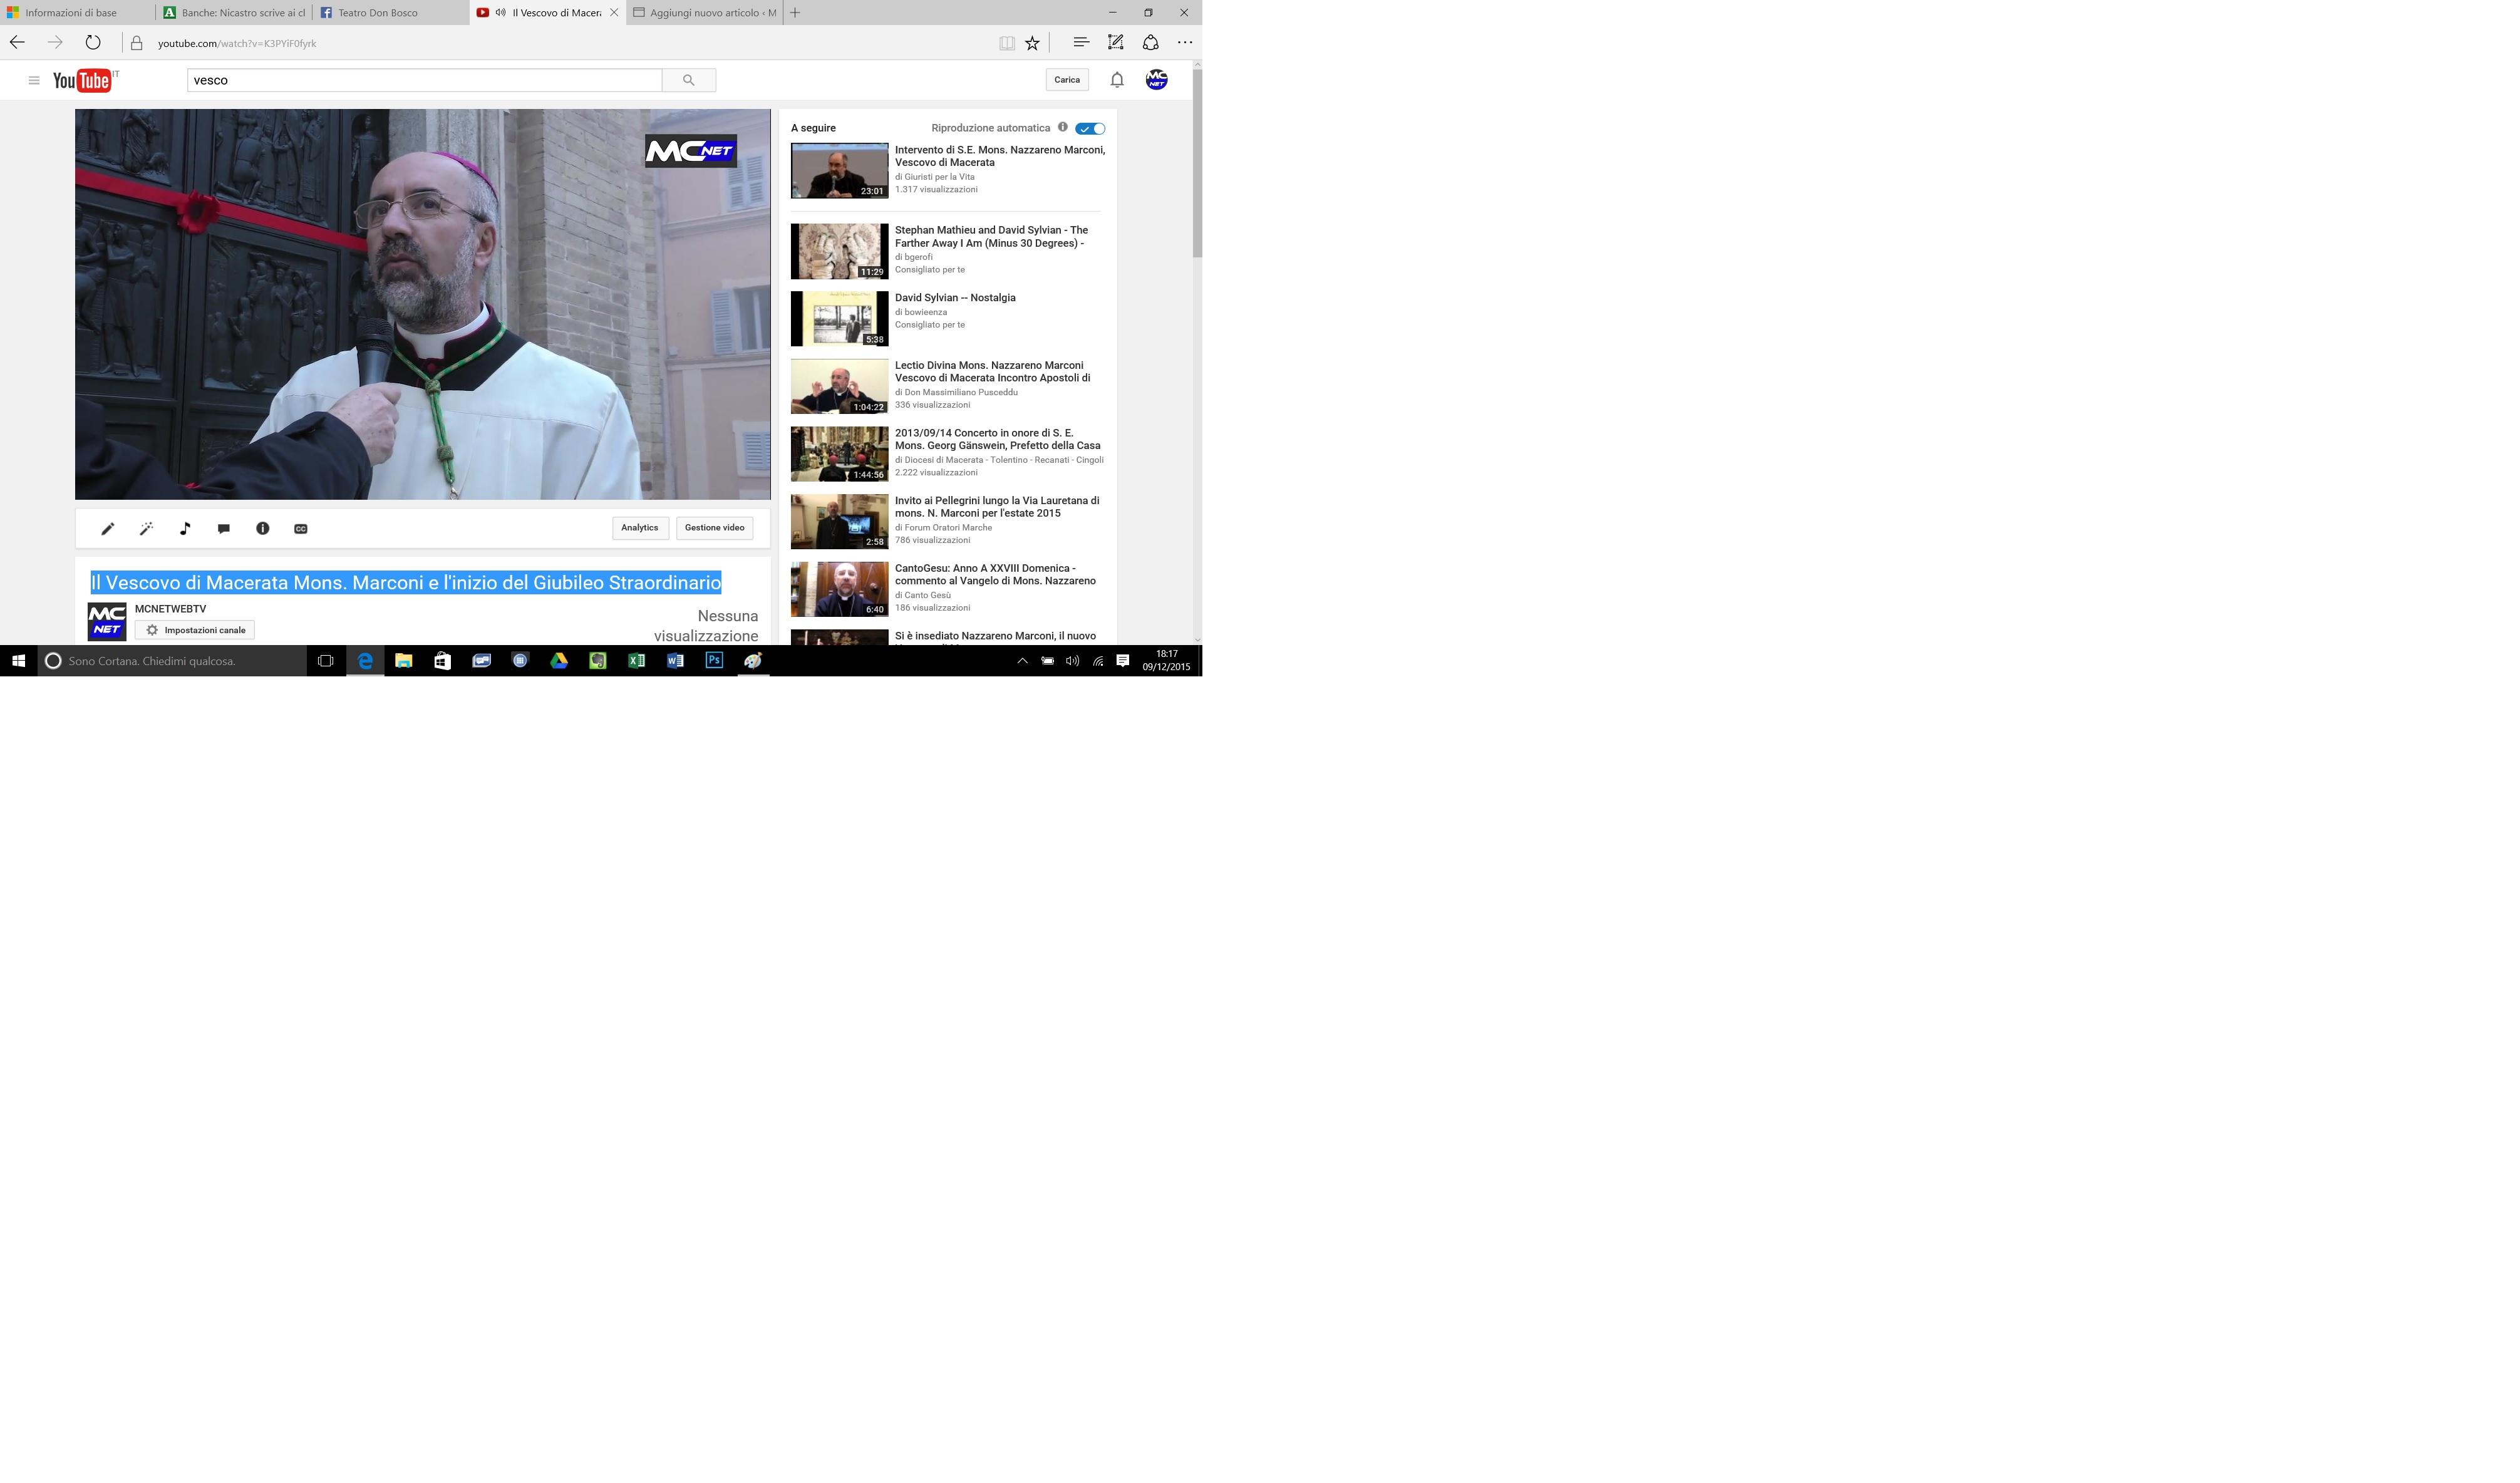The width and height of the screenshot is (2520, 1483).
Task: Open the Google Drive taskbar icon
Action: [559, 661]
